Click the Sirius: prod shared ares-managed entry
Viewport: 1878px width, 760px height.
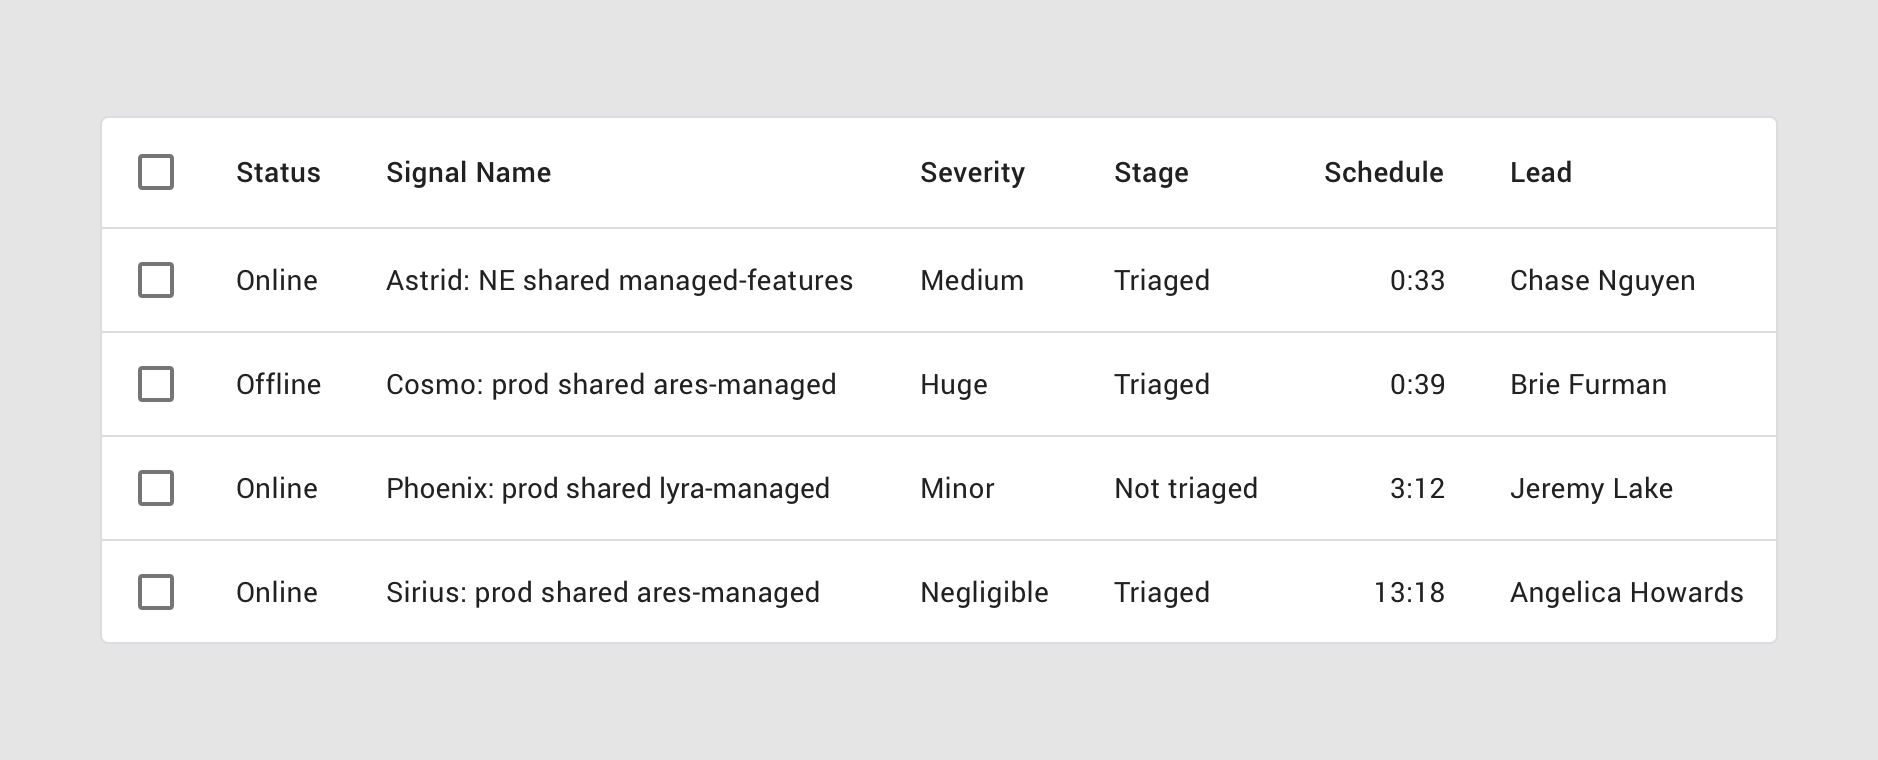(x=602, y=592)
